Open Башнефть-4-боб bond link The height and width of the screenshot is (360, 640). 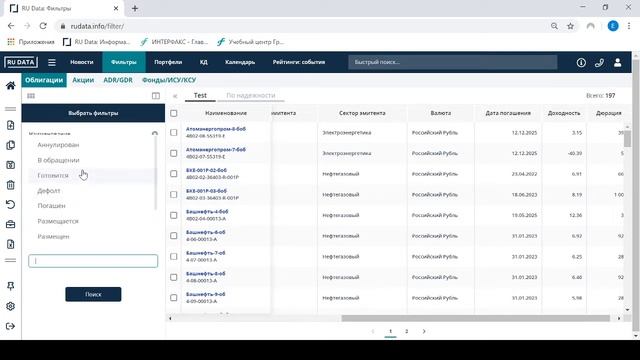[x=207, y=212]
